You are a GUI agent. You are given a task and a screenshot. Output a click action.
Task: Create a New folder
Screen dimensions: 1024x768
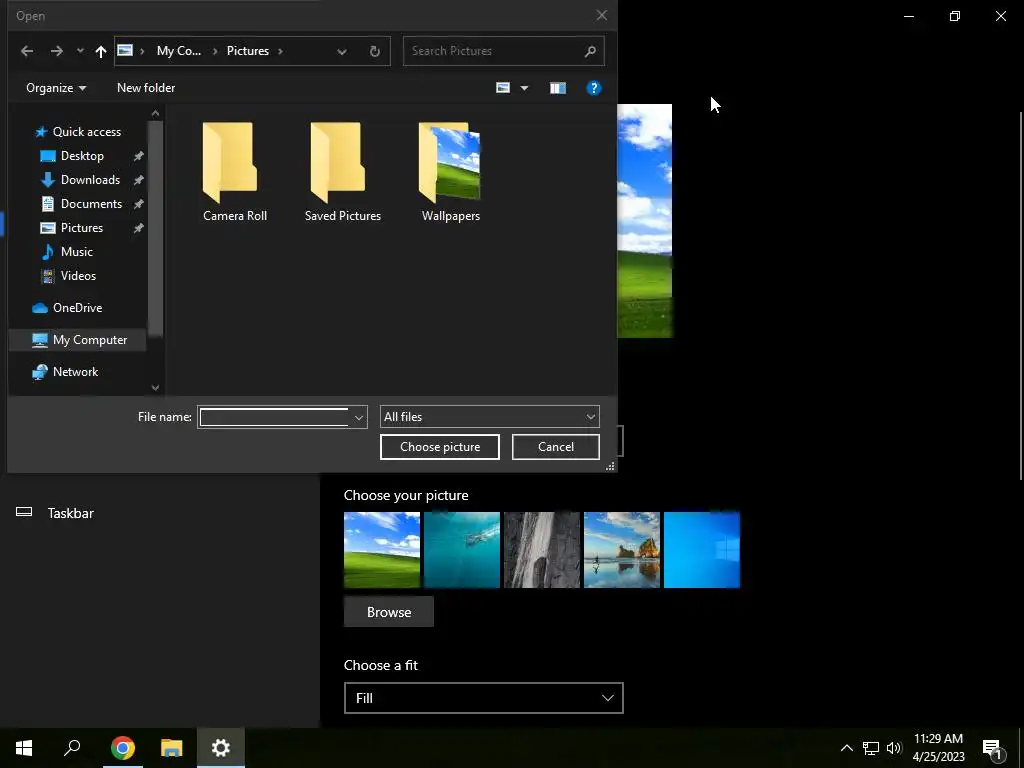pos(146,88)
